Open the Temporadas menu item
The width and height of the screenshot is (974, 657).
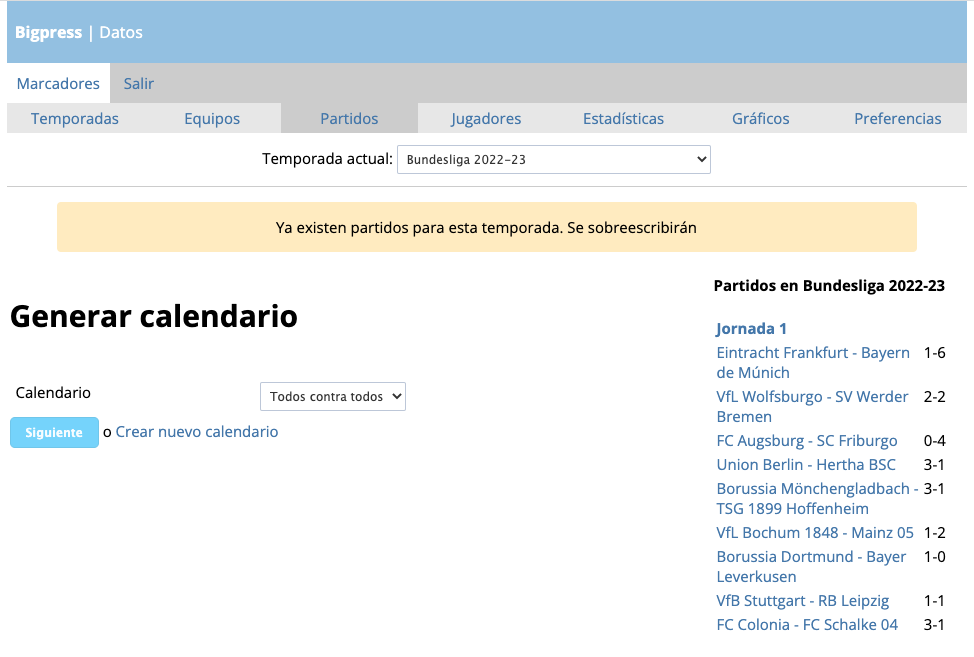(75, 119)
